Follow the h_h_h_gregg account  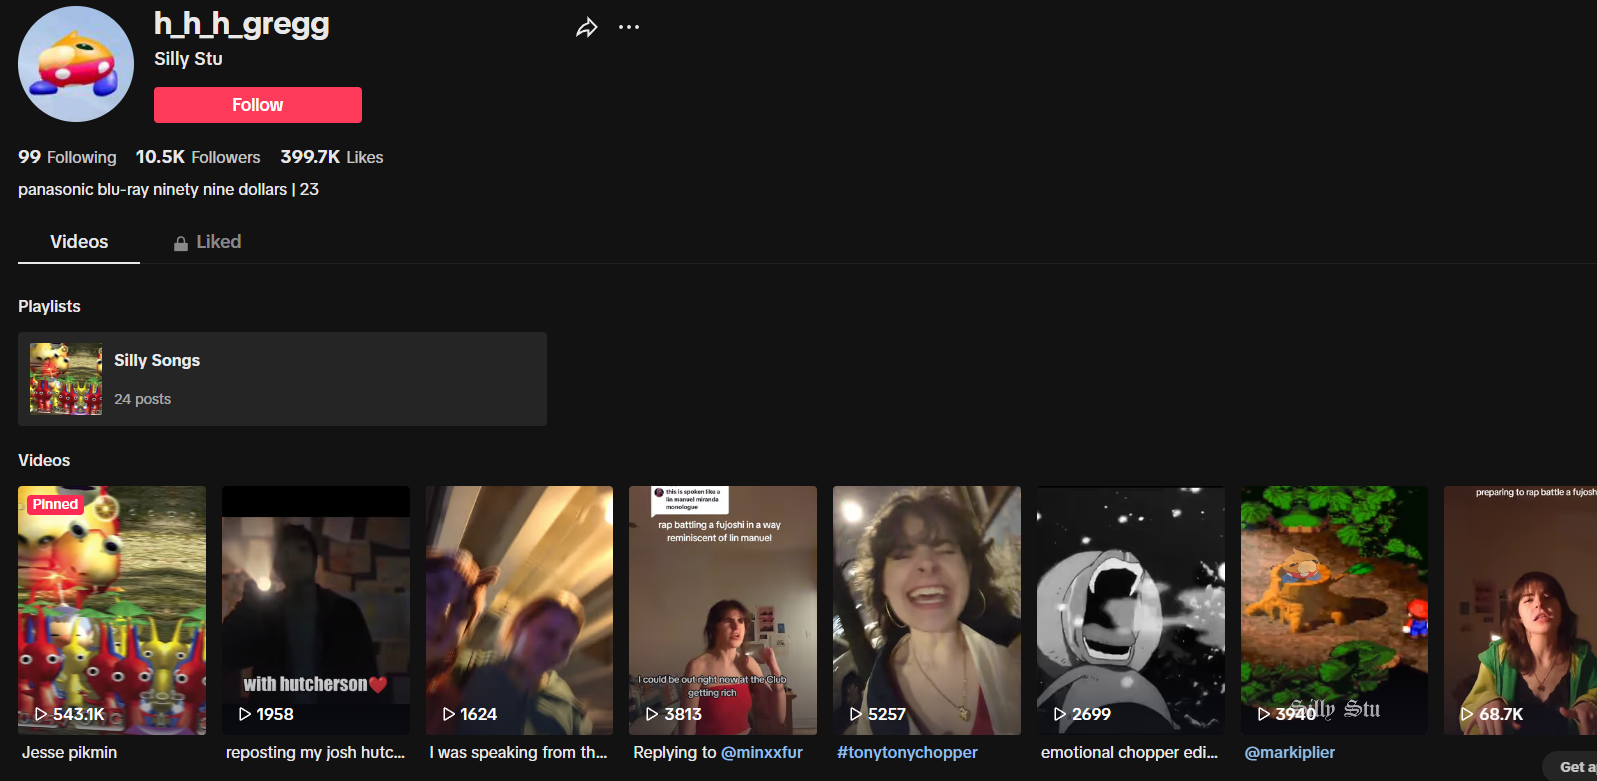coord(258,105)
